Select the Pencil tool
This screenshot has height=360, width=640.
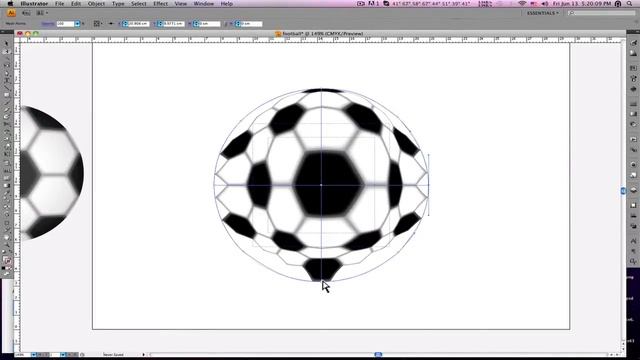click(x=7, y=110)
